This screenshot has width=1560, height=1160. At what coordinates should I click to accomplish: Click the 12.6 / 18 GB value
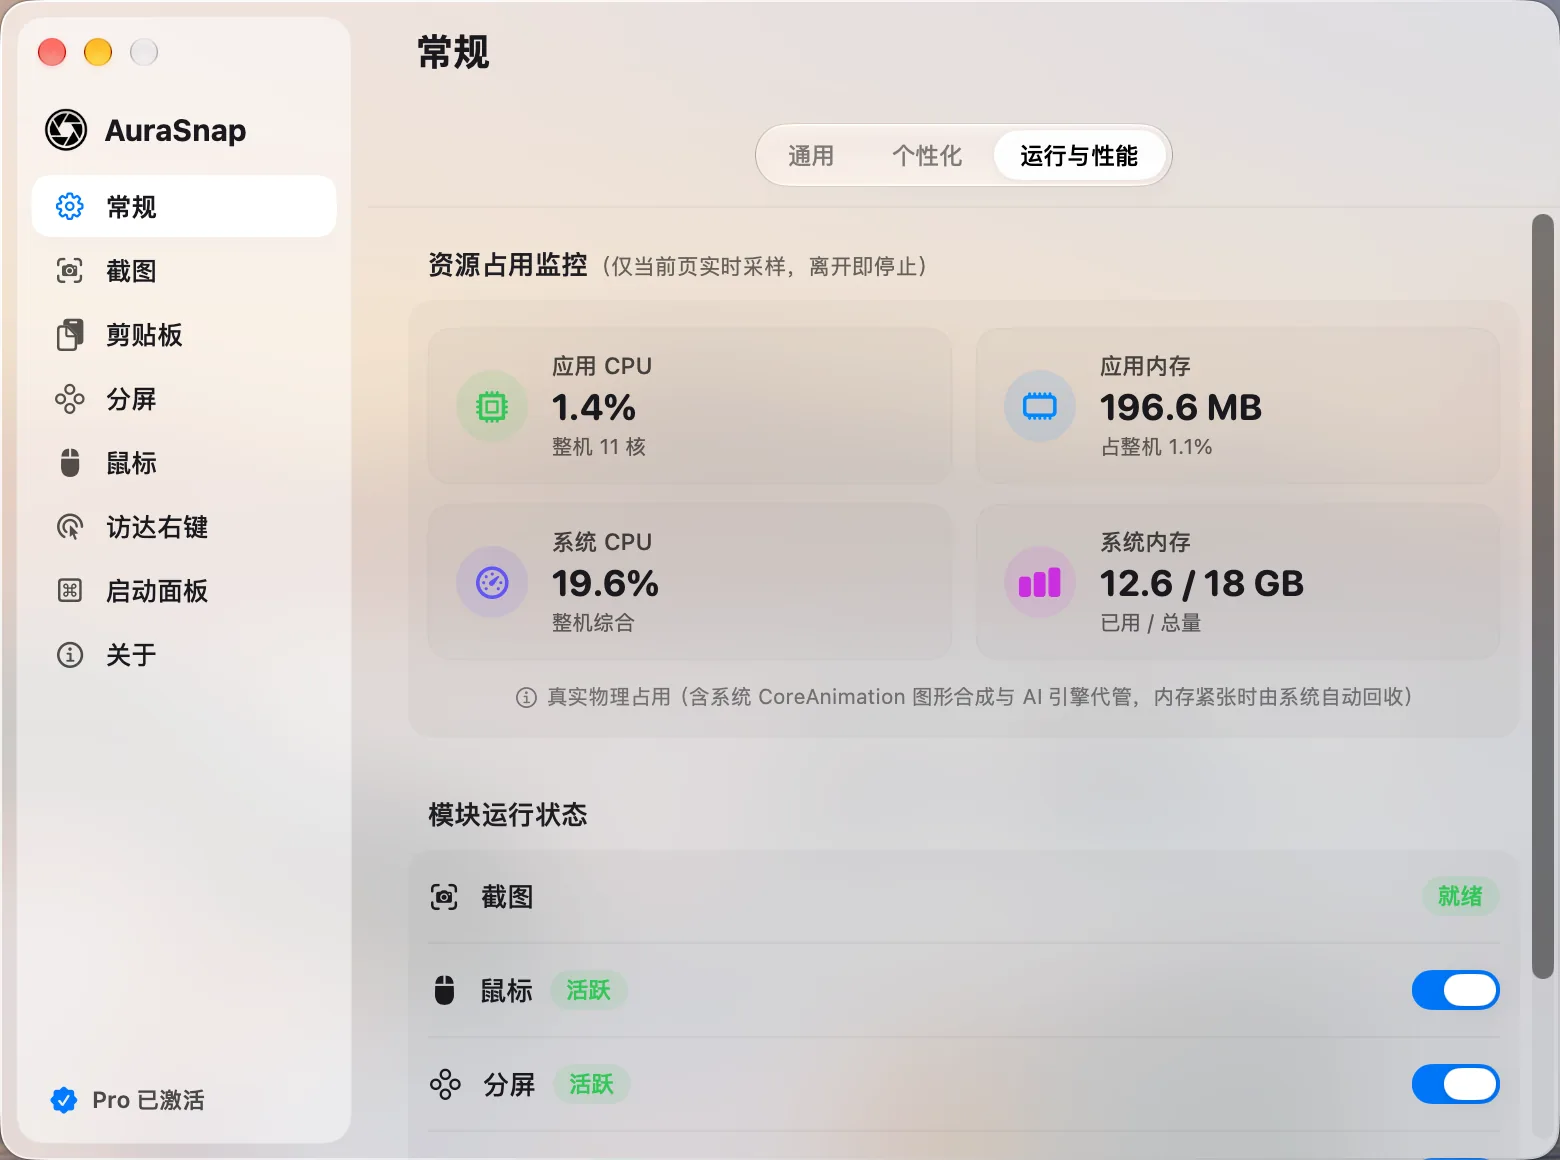click(1202, 583)
